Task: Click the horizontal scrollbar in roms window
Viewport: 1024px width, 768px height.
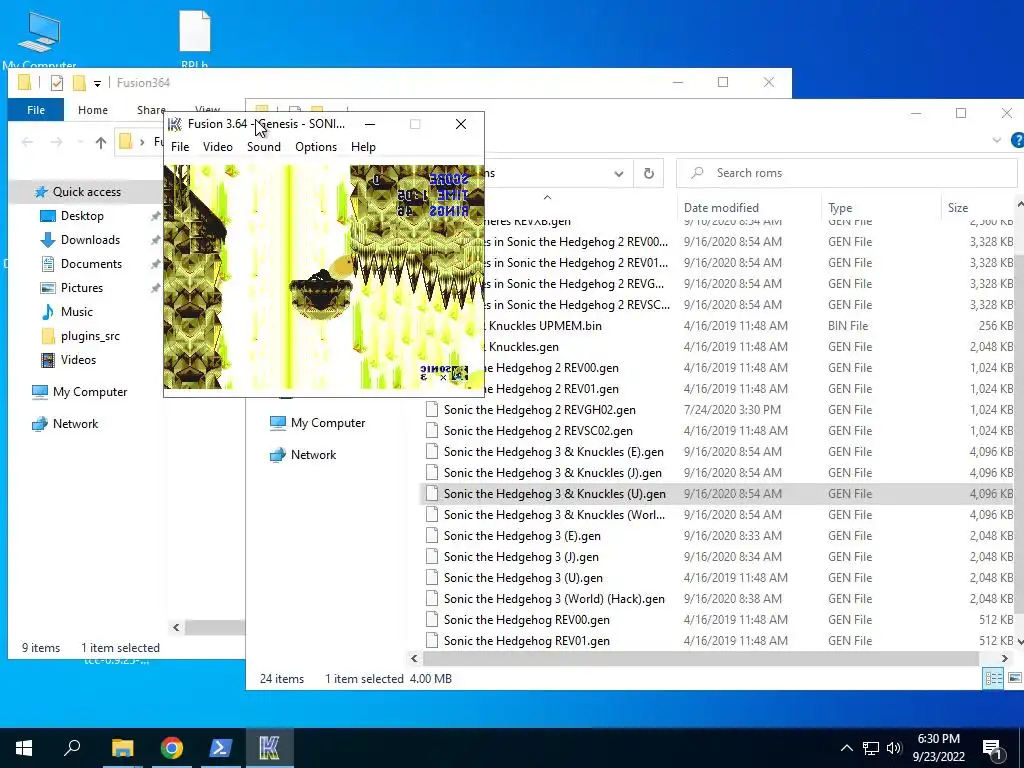Action: [700, 658]
